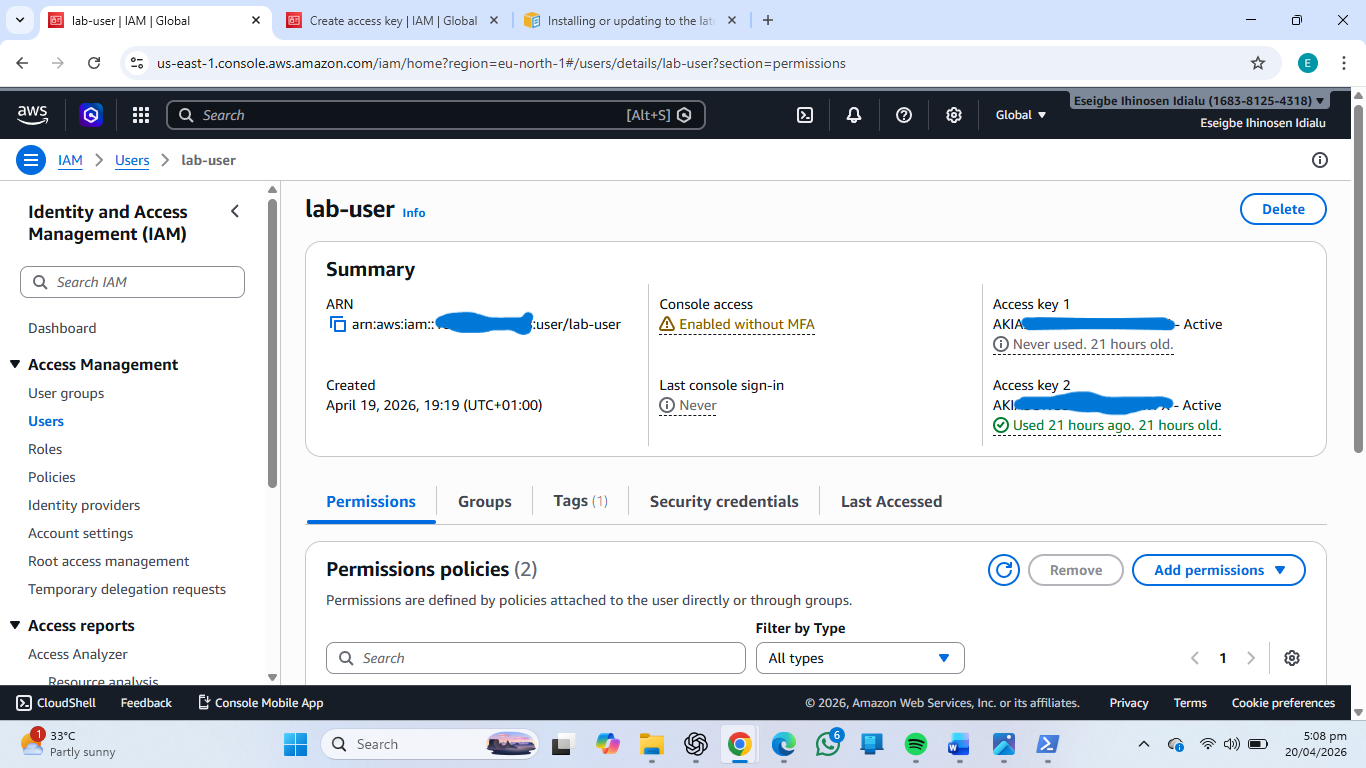Open Account settings in the sidebar
This screenshot has width=1366, height=768.
click(81, 533)
